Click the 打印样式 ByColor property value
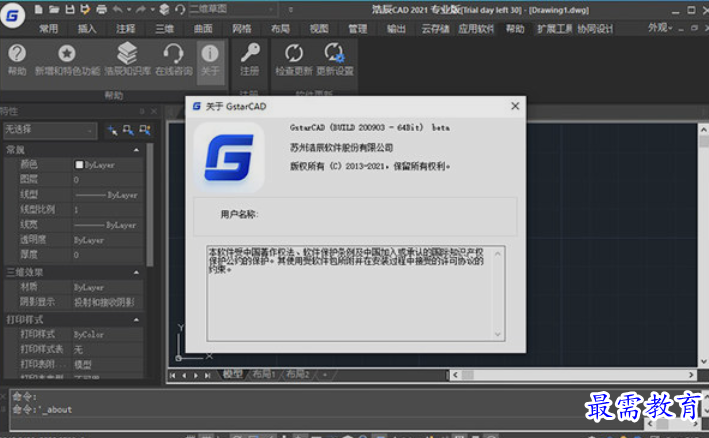Image resolution: width=709 pixels, height=438 pixels. (x=108, y=335)
